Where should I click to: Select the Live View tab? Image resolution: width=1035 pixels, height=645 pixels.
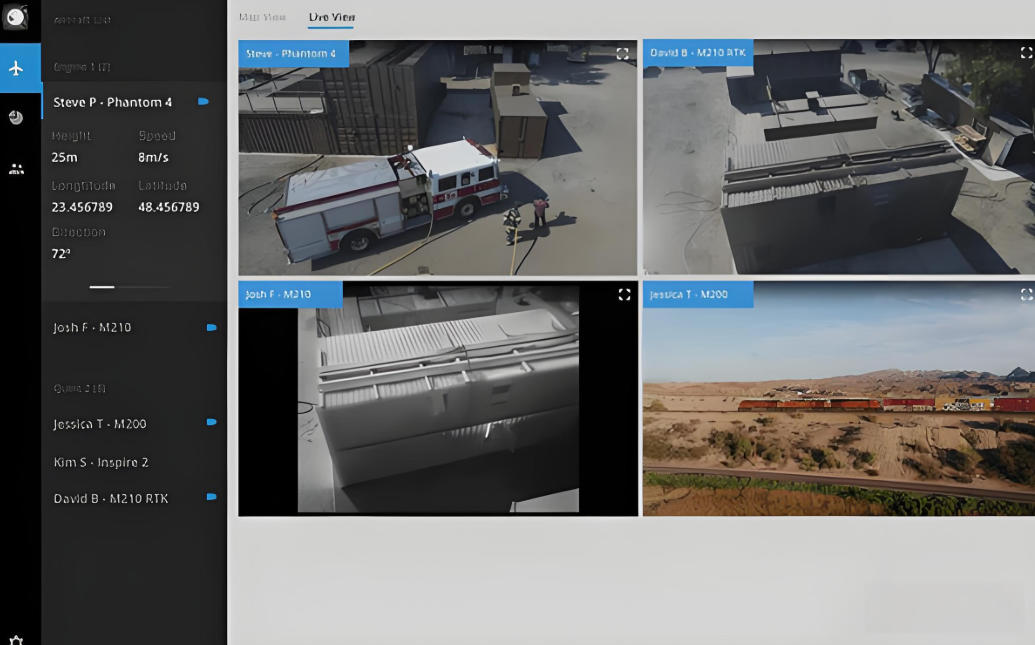[x=332, y=17]
